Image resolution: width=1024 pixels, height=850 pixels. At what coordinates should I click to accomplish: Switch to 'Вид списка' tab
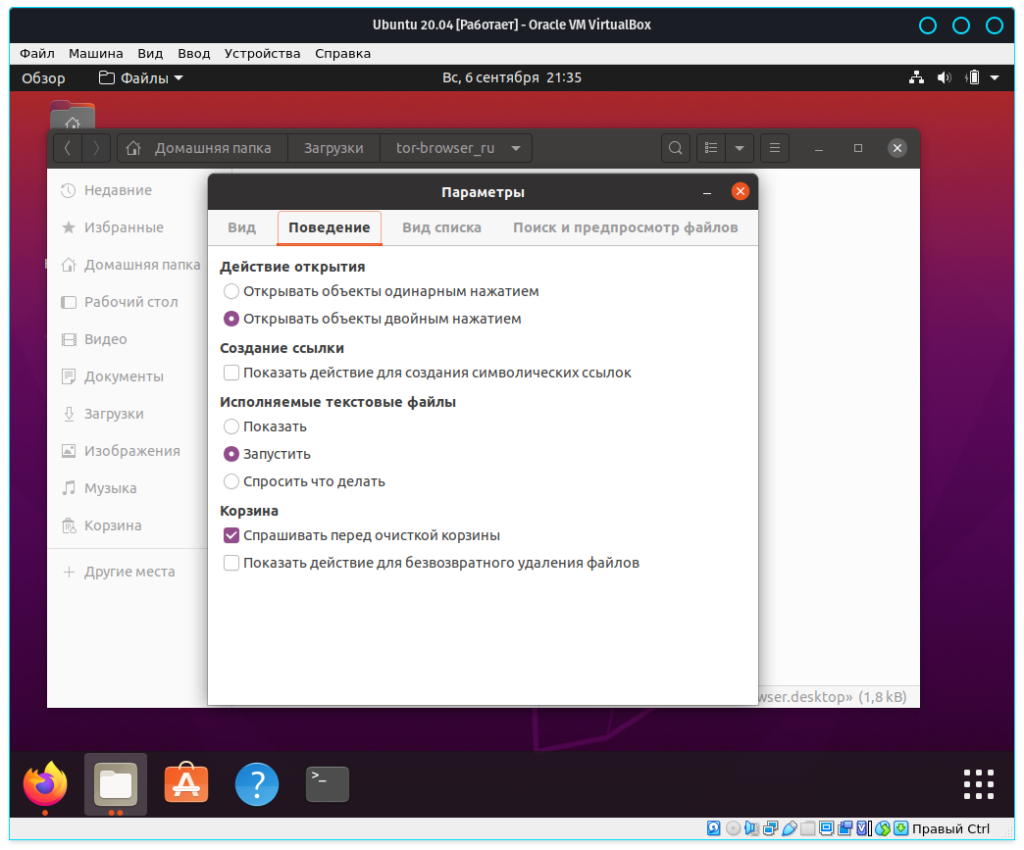pos(441,228)
